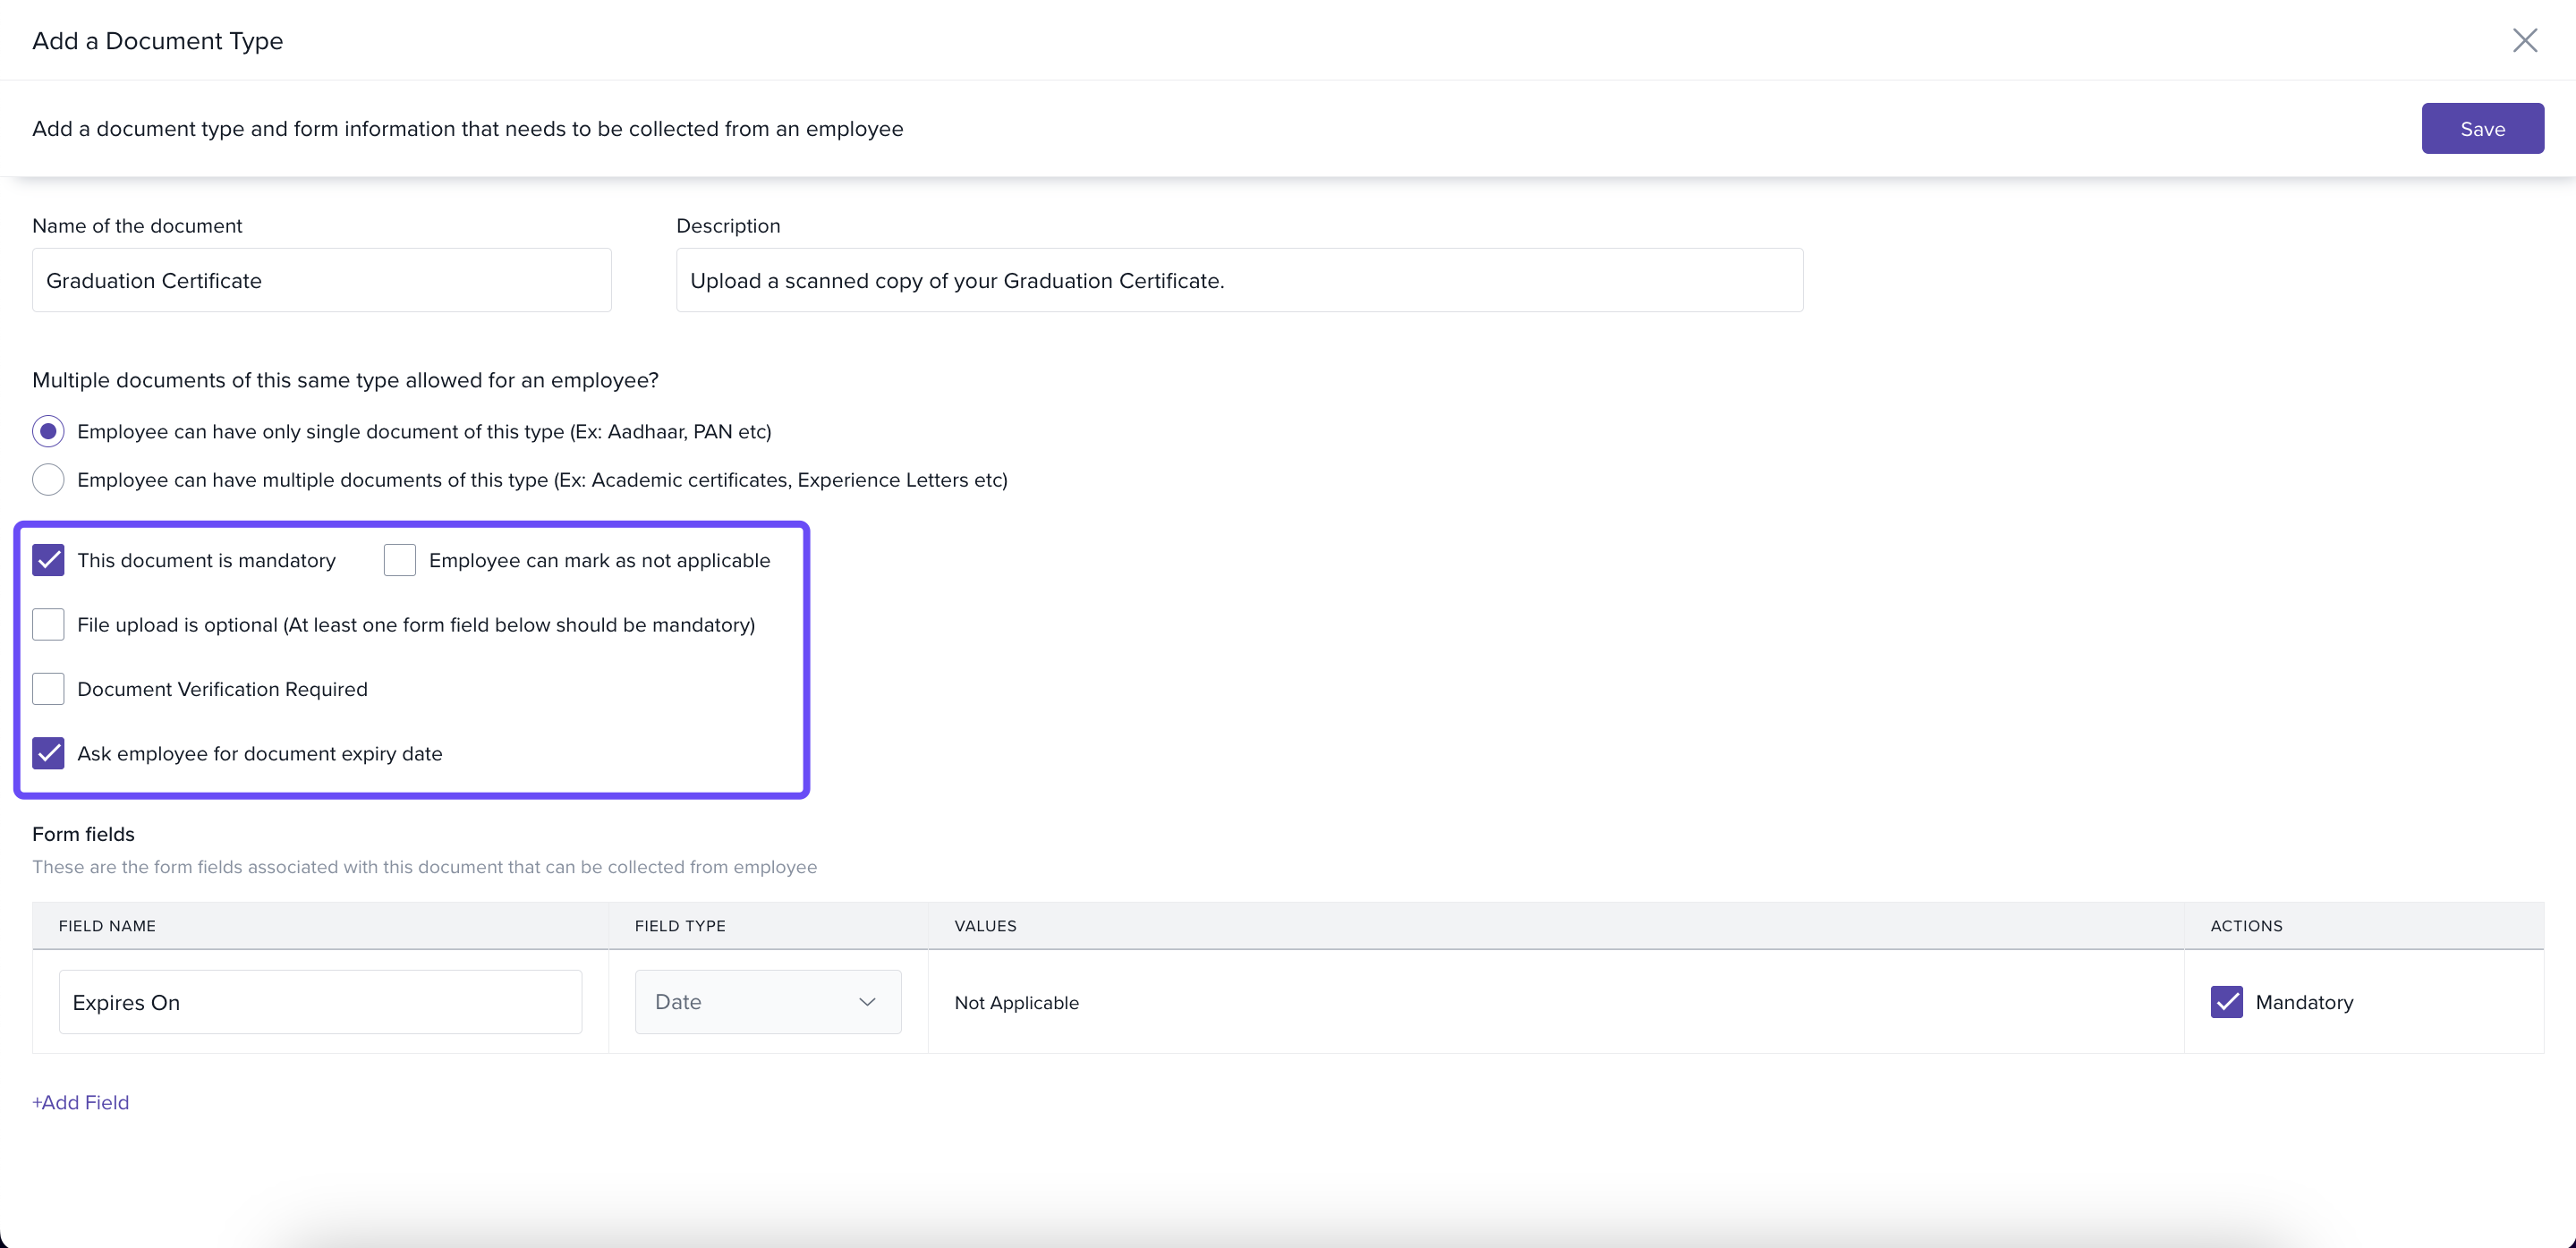Click the ACTIONS column header

tap(2246, 926)
